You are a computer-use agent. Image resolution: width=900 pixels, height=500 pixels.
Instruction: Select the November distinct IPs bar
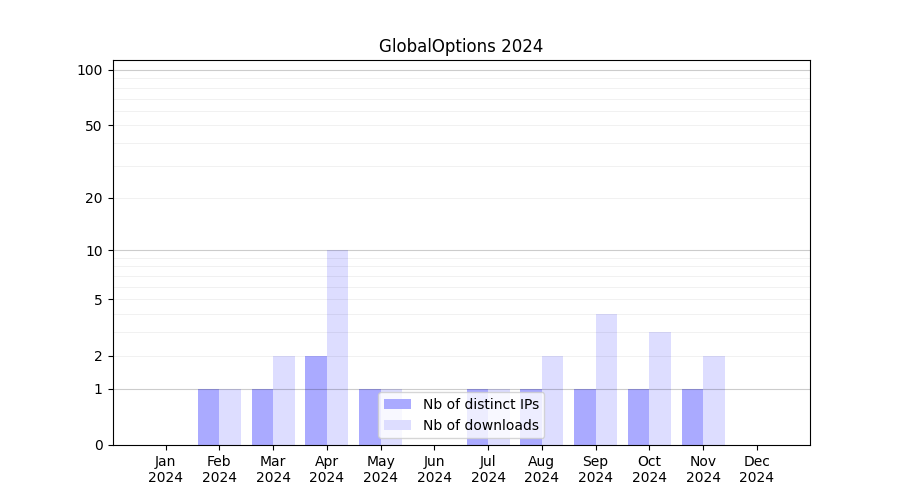coord(692,417)
